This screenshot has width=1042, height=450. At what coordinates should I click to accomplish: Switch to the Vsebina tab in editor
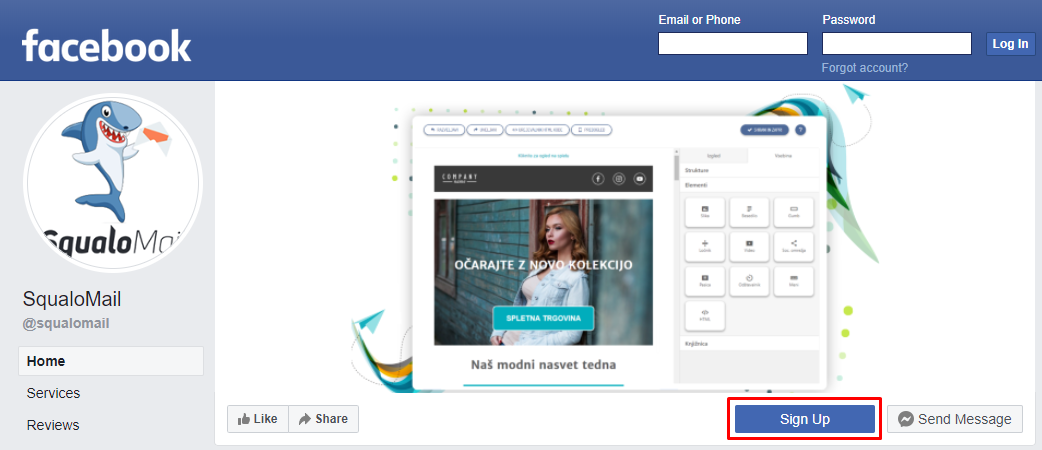coord(783,155)
